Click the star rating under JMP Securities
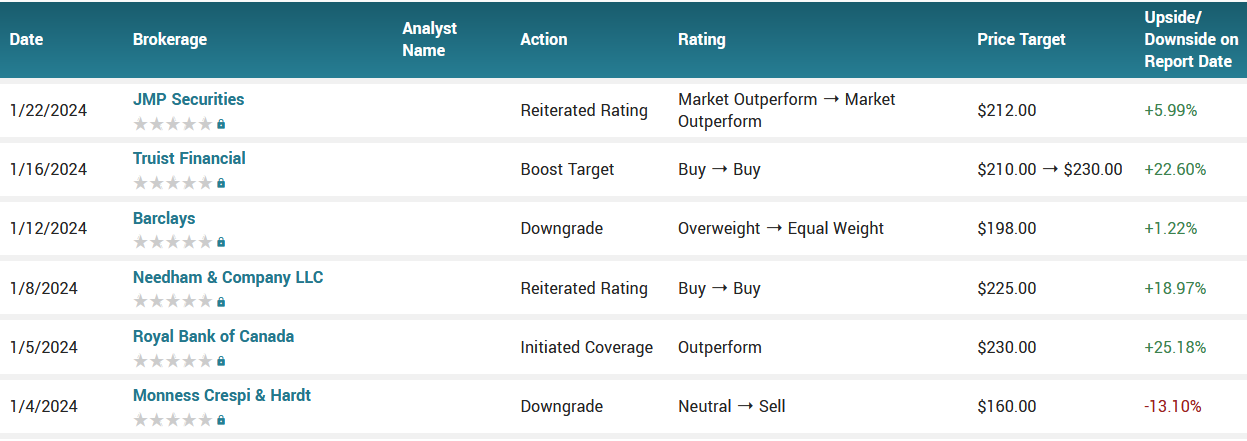This screenshot has height=441, width=1247. pyautogui.click(x=173, y=124)
